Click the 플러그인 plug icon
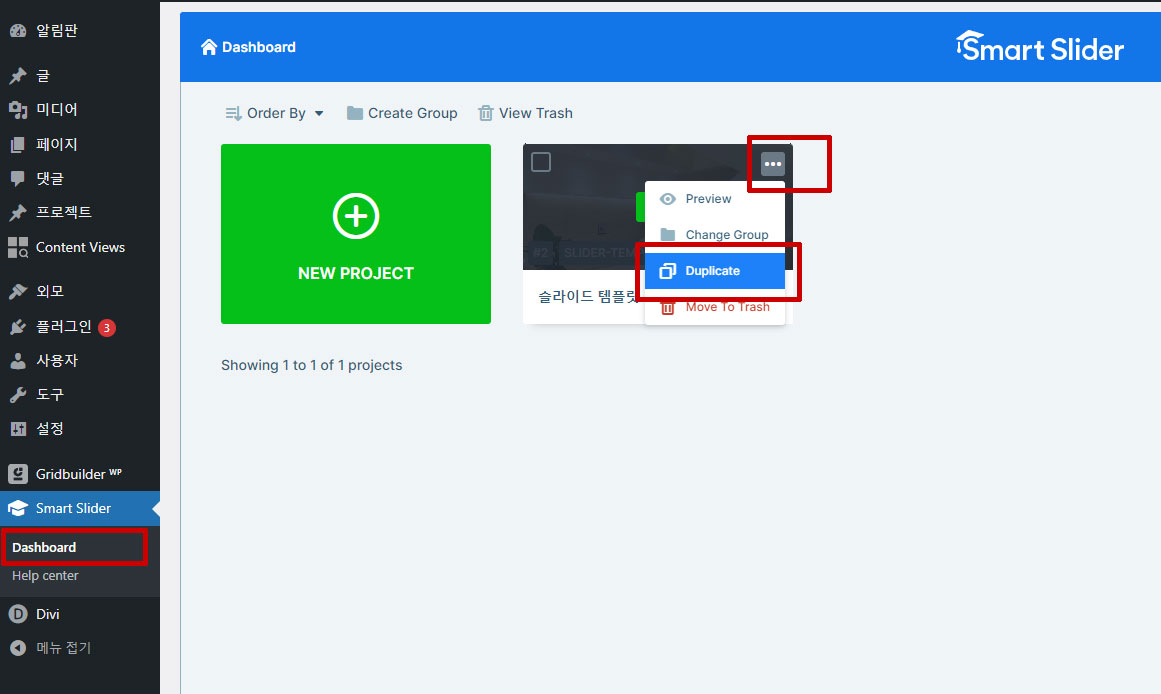Image resolution: width=1161 pixels, height=694 pixels. (18, 327)
